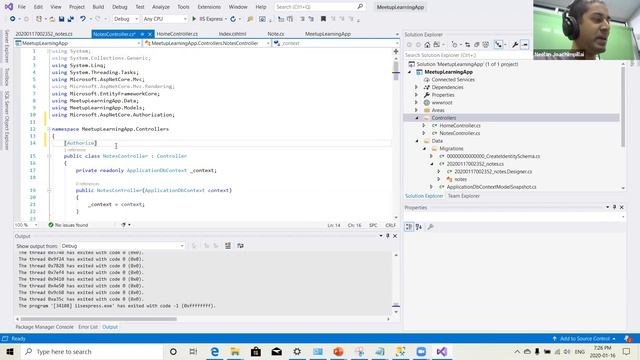640x360 pixels.
Task: Toggle word wrap in Output panel
Action: pyautogui.click(x=240, y=246)
